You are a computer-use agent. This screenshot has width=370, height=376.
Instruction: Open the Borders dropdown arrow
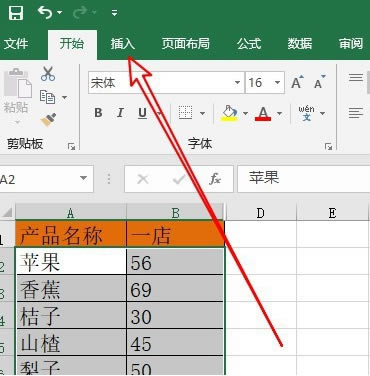202,114
